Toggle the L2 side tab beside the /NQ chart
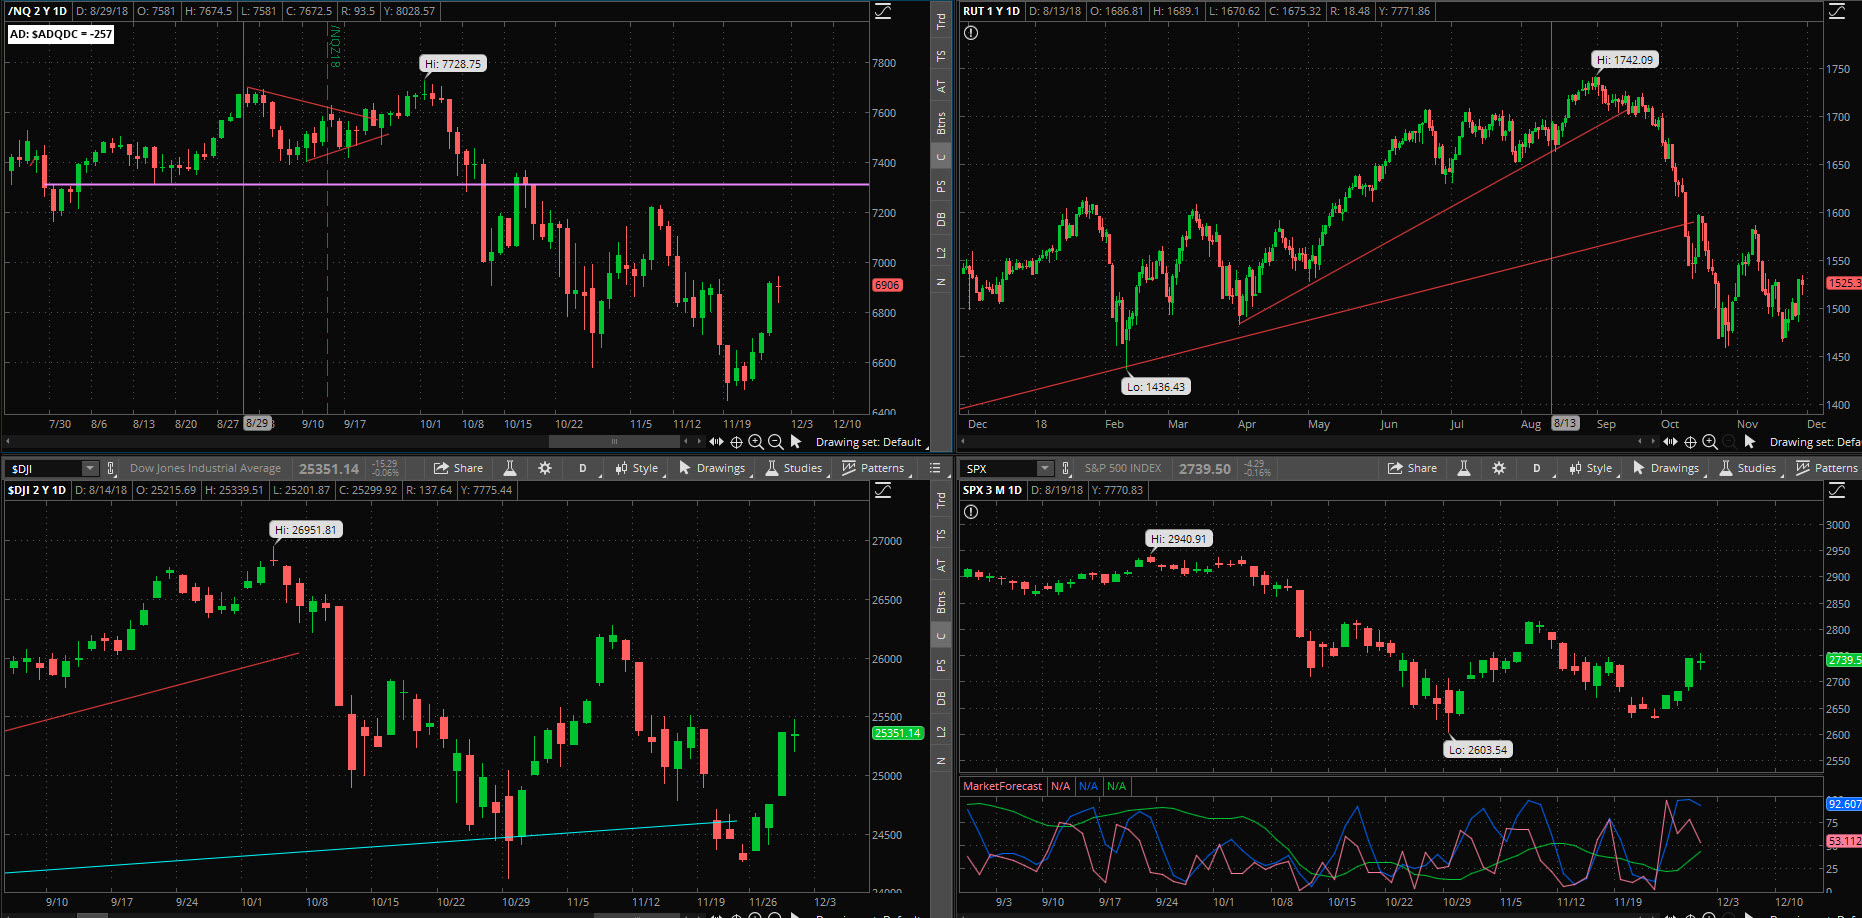 [941, 252]
